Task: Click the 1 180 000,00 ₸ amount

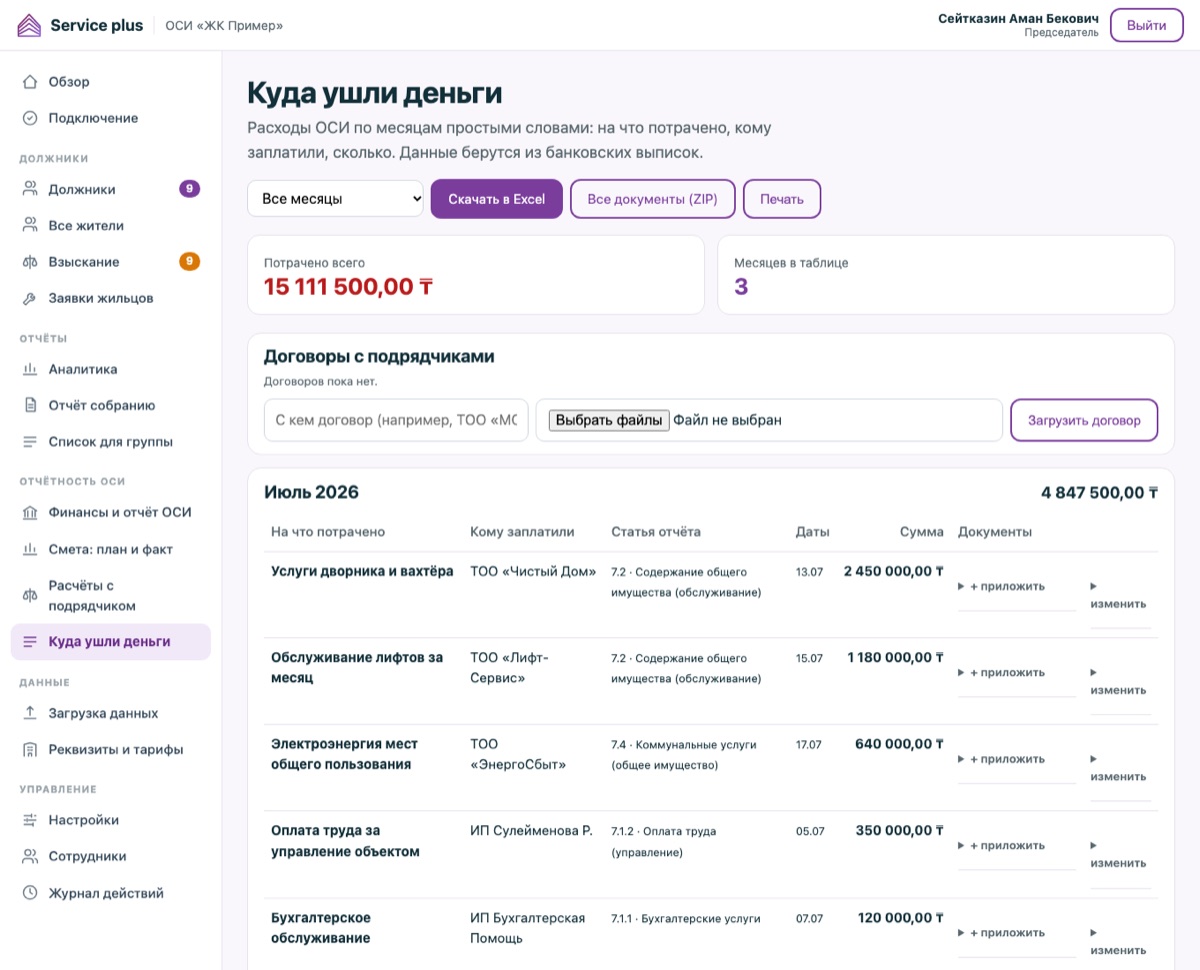Action: pyautogui.click(x=895, y=657)
